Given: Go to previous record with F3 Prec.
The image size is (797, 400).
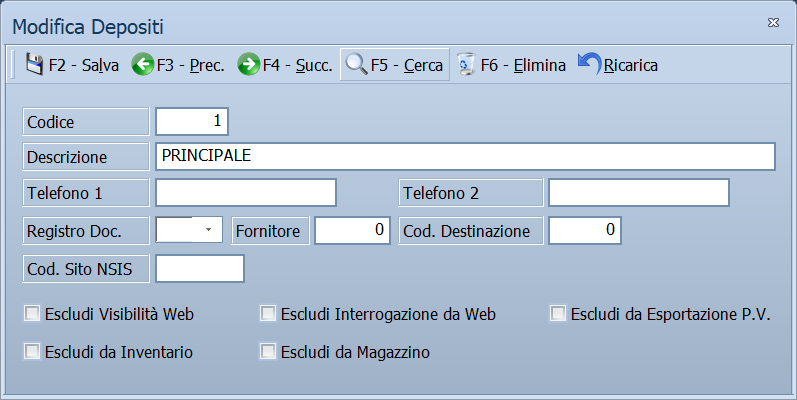Looking at the screenshot, I should [x=178, y=65].
